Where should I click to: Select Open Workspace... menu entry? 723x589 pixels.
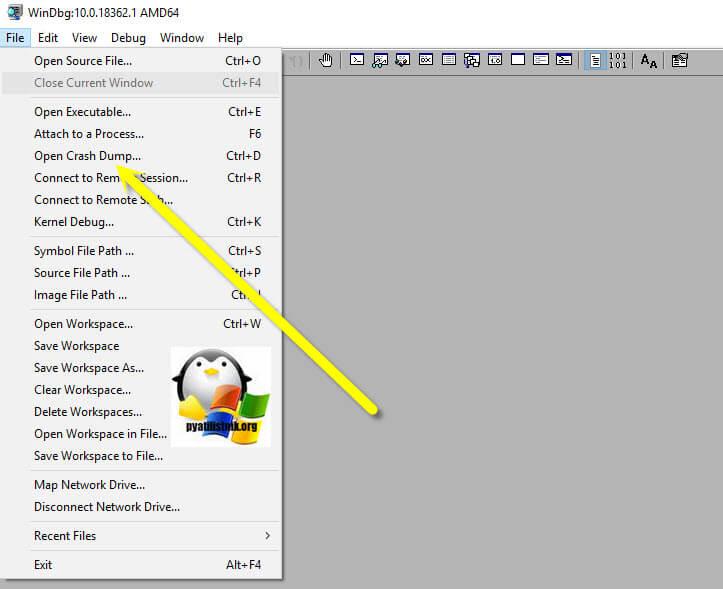point(141,324)
